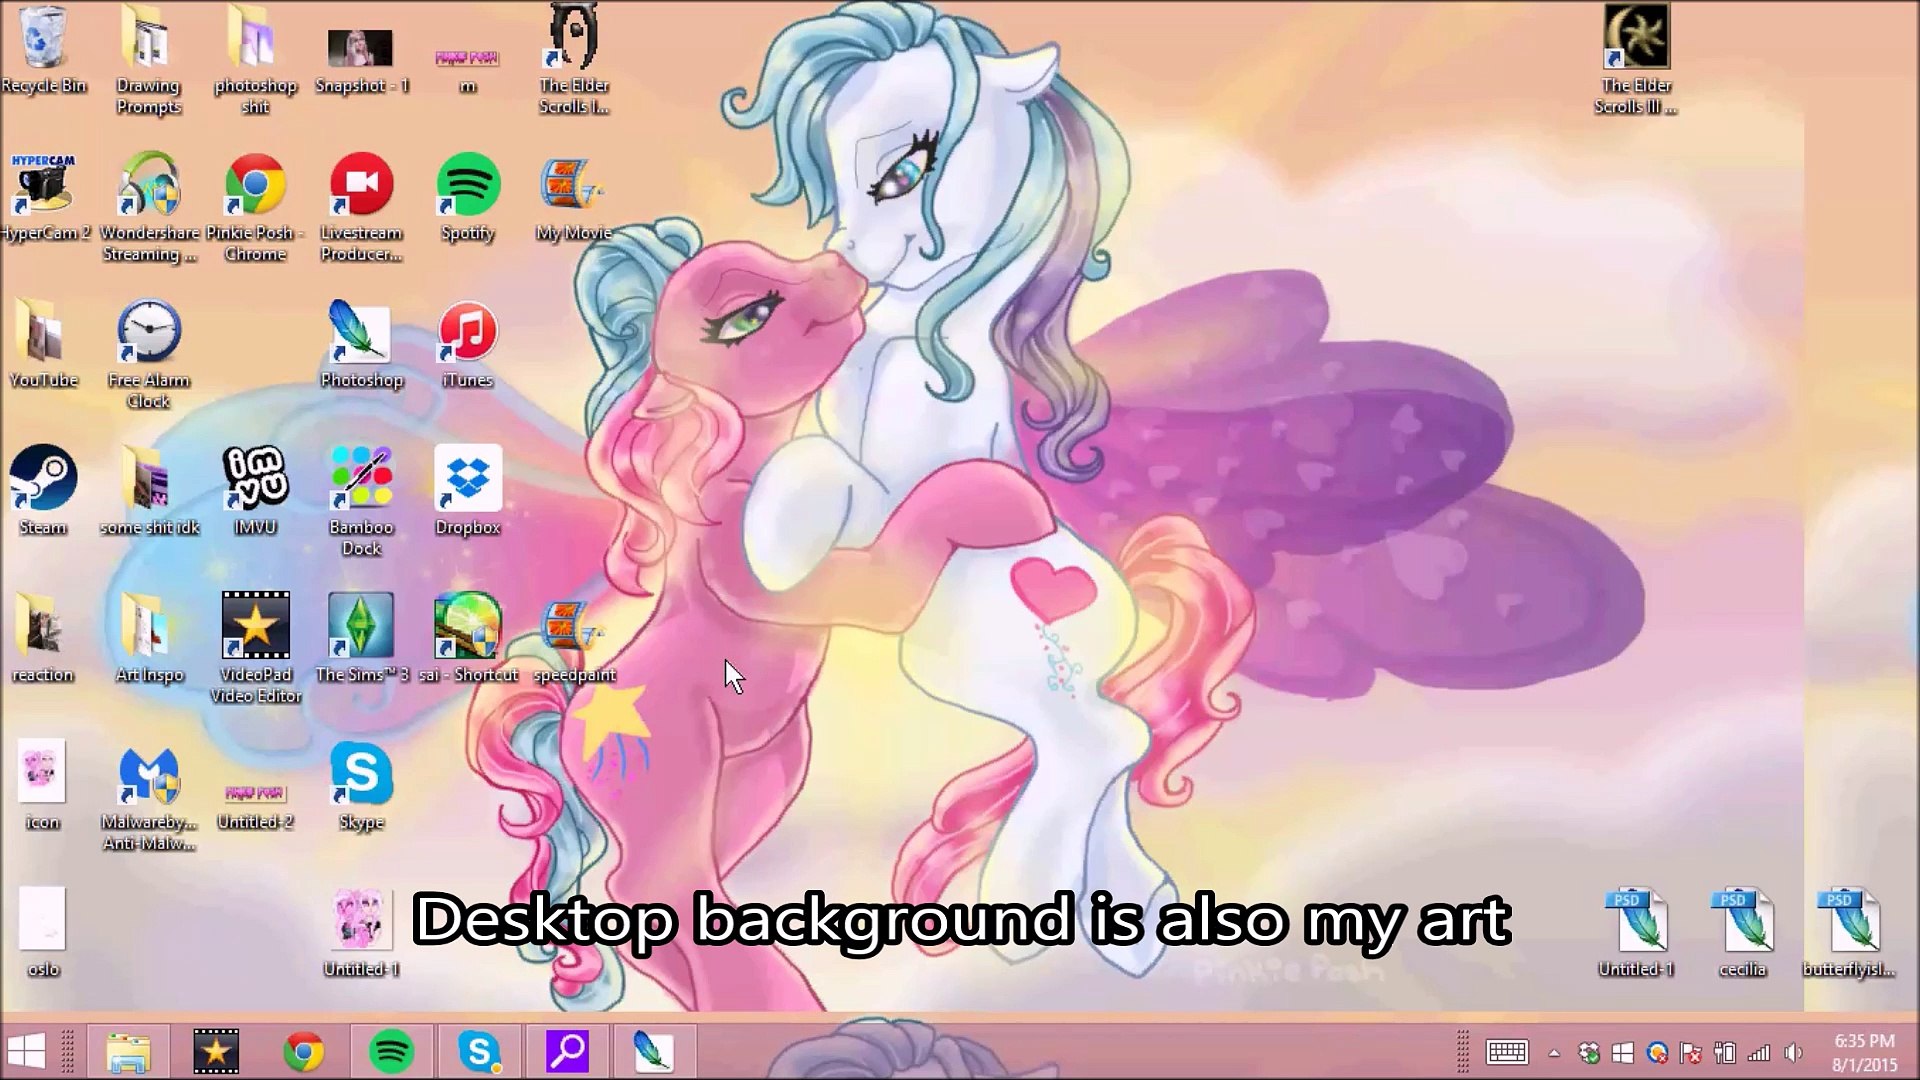
Task: Open the Spotify desktop shortcut
Action: (x=468, y=187)
